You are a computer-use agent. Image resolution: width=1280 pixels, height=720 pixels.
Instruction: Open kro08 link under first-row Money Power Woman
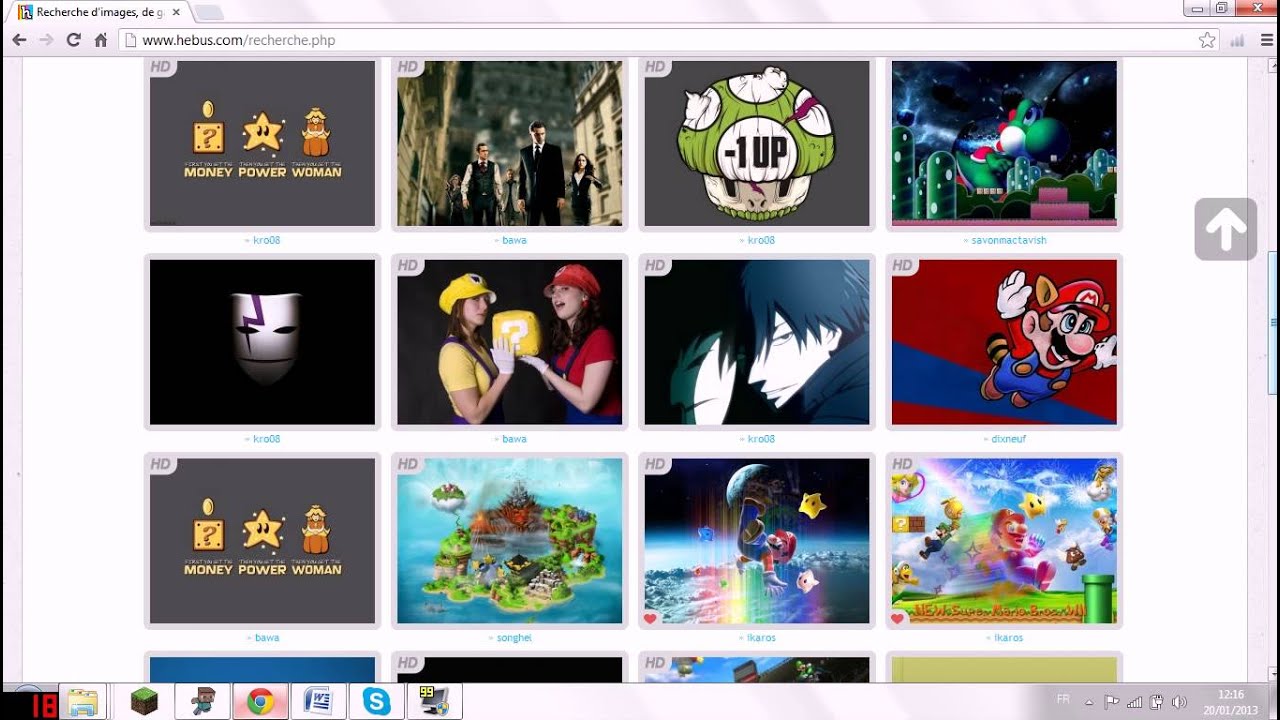click(266, 240)
